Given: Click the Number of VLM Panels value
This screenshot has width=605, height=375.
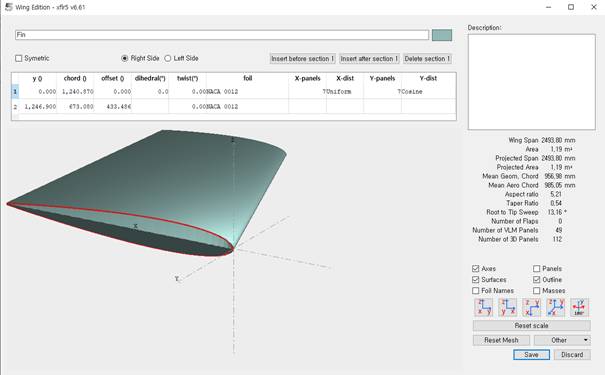Looking at the screenshot, I should [558, 230].
